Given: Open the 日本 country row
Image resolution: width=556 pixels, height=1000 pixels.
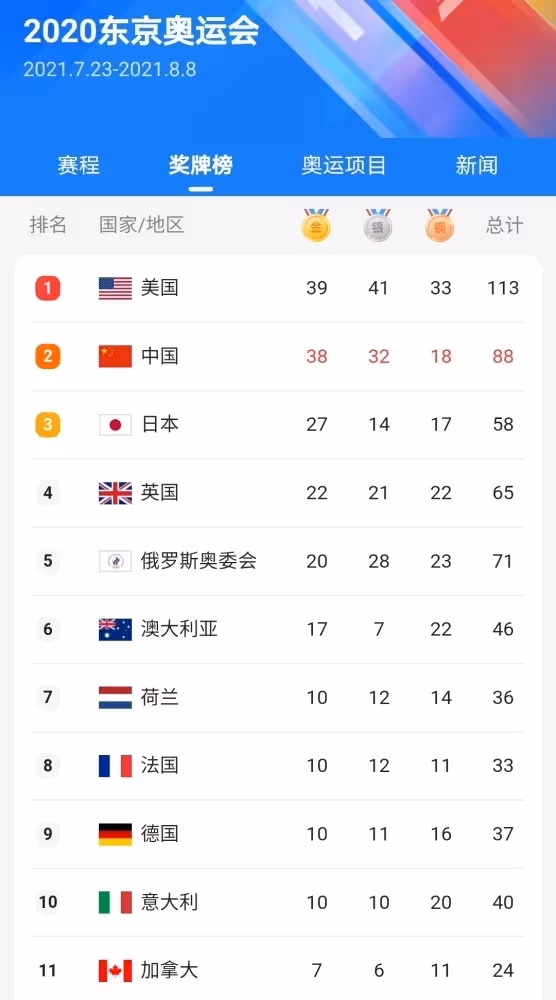Looking at the screenshot, I should (278, 425).
